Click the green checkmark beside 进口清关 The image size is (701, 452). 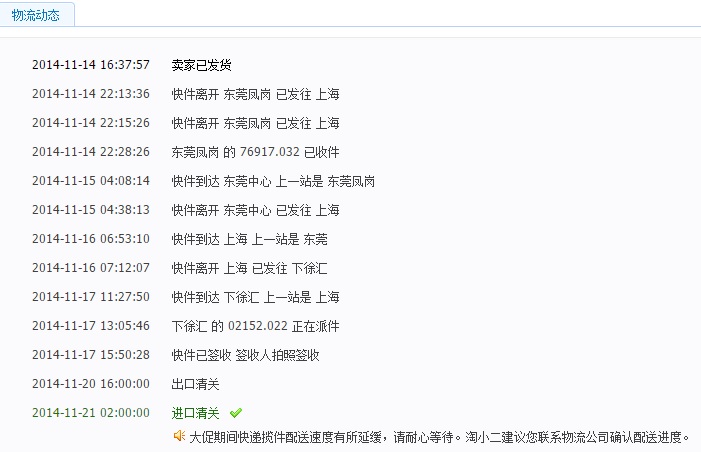[x=236, y=413]
